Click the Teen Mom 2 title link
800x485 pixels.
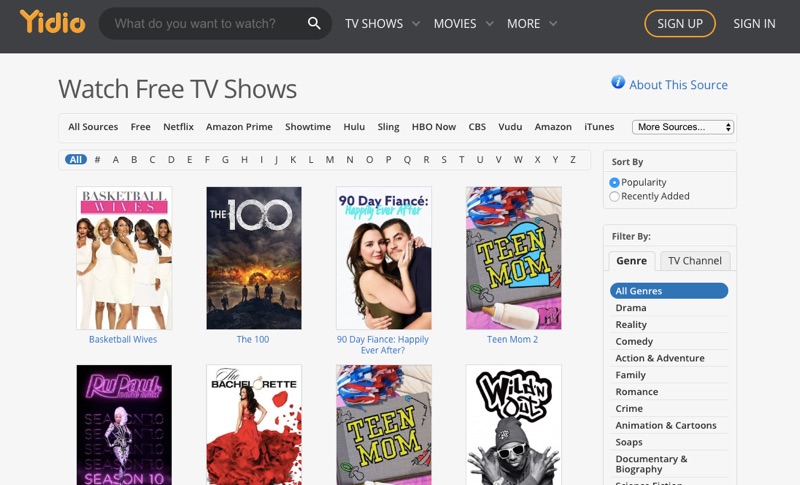coord(512,339)
